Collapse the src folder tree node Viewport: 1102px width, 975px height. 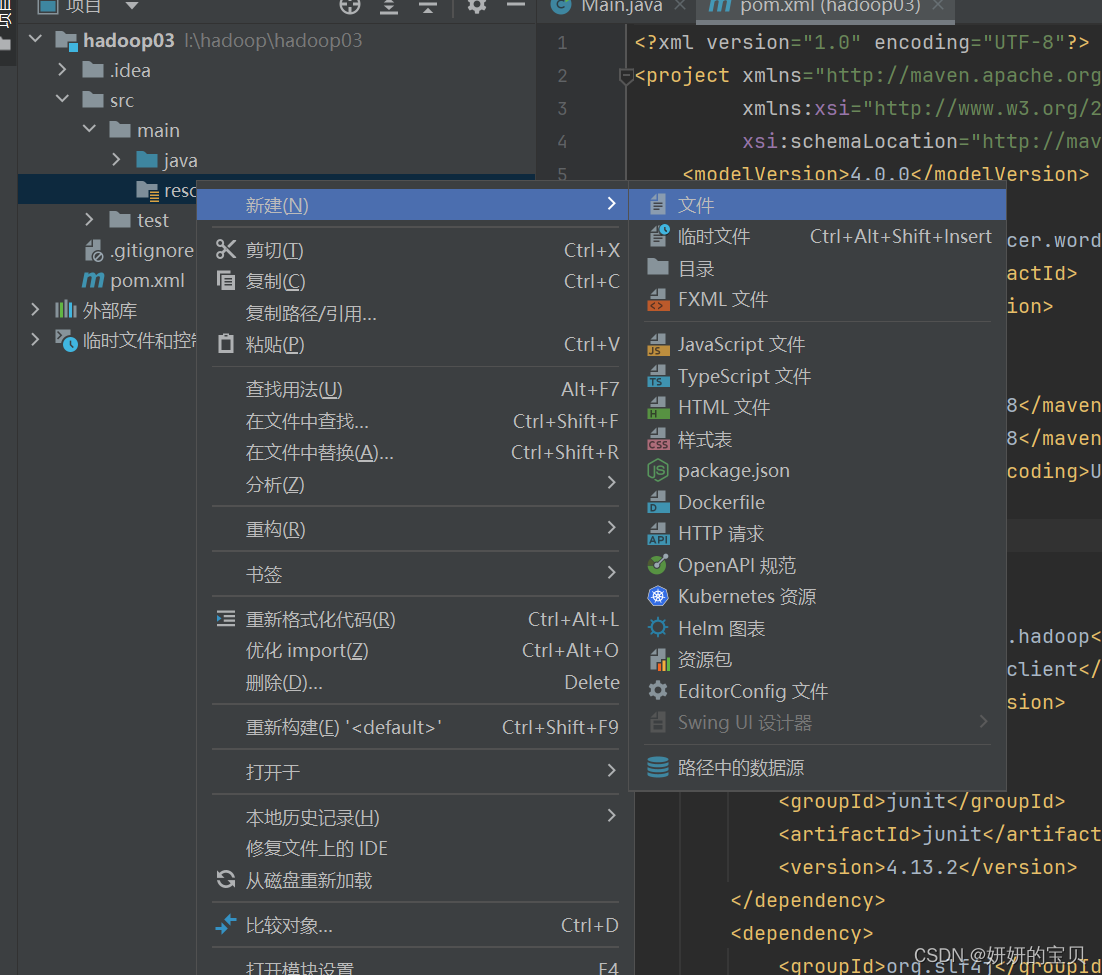point(63,100)
